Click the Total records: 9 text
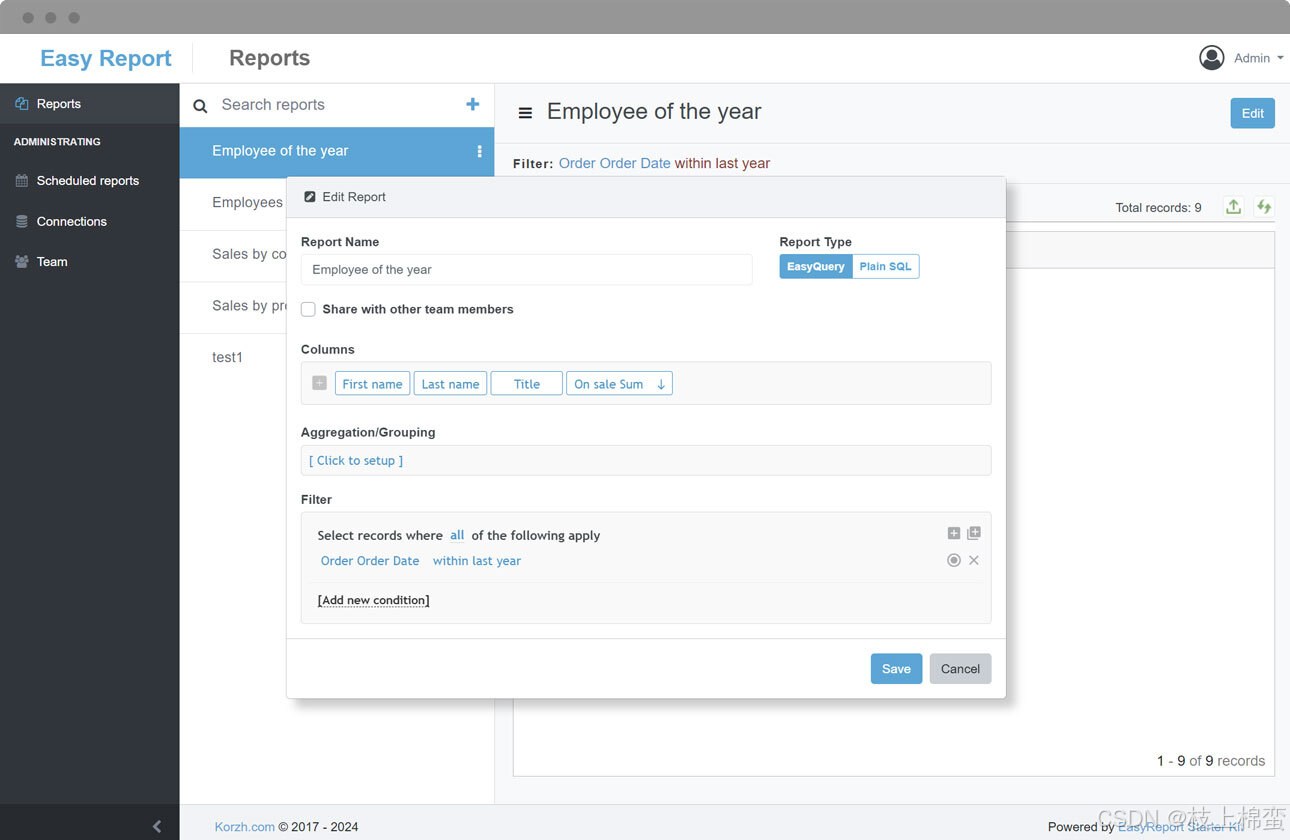The width and height of the screenshot is (1290, 840). click(x=1159, y=208)
